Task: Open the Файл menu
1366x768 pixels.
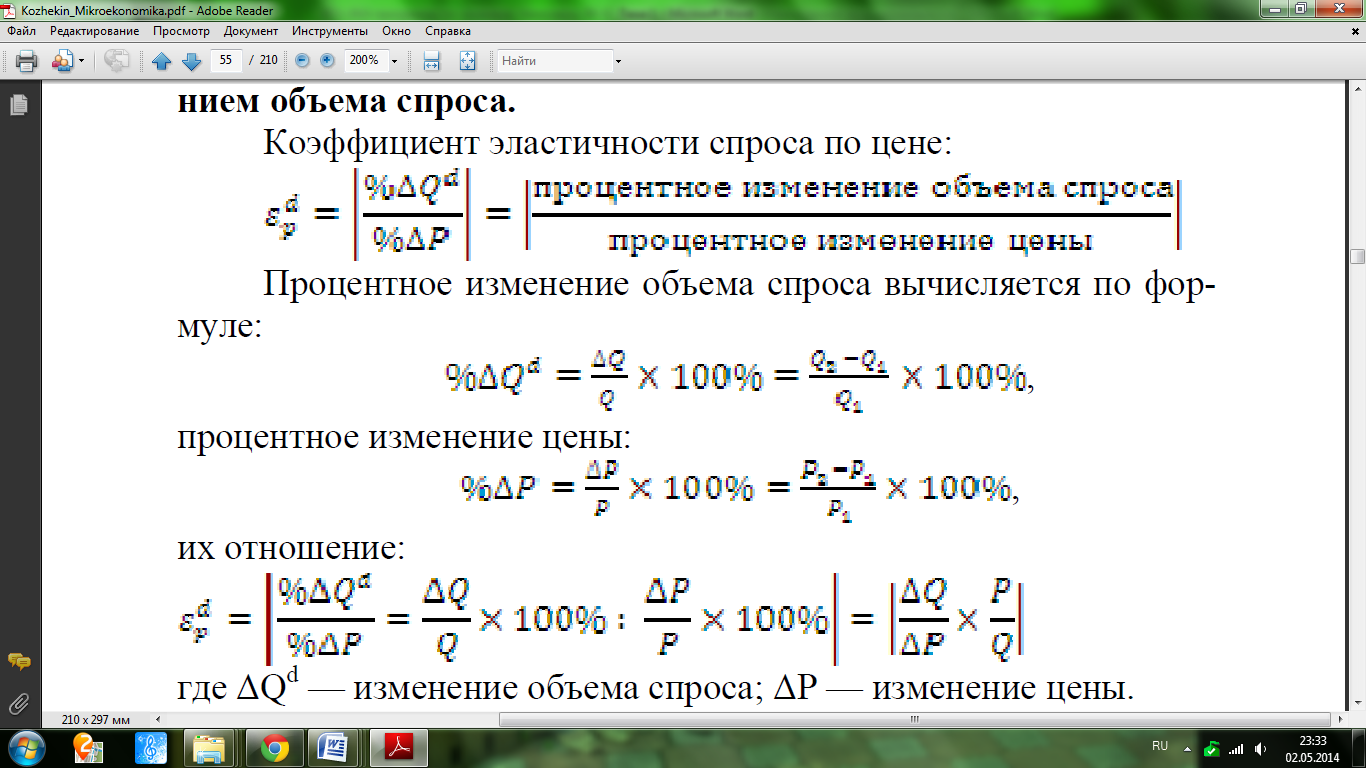Action: [21, 31]
